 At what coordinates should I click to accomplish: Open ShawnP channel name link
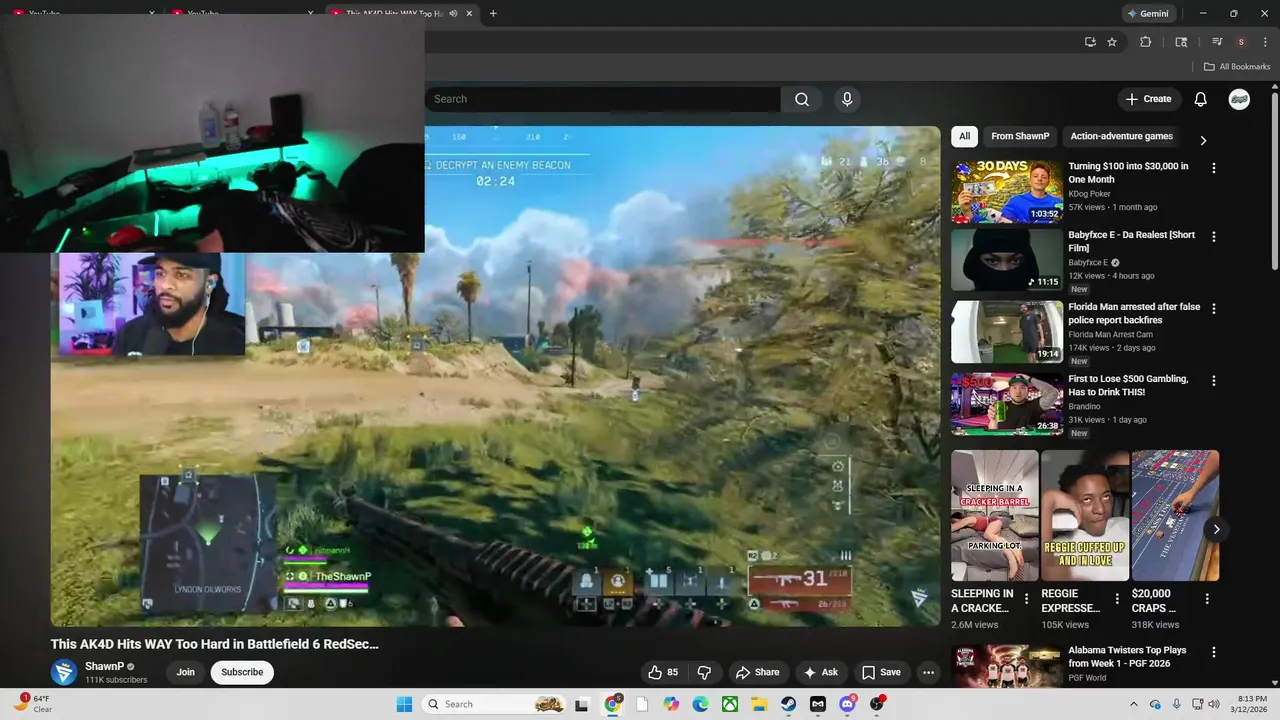tap(103, 666)
